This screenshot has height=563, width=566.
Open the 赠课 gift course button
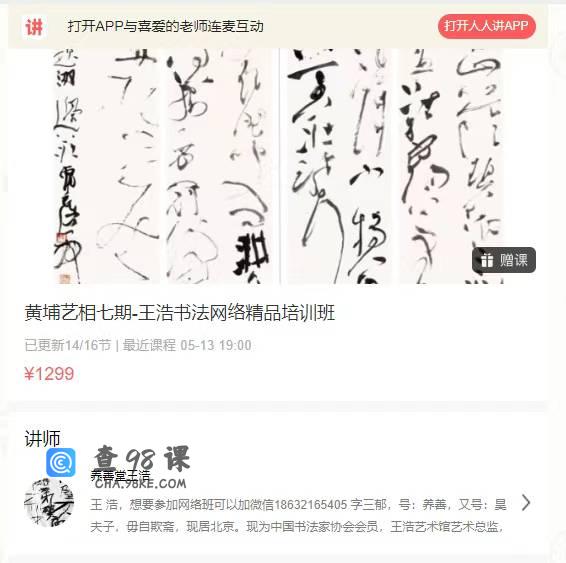[504, 260]
